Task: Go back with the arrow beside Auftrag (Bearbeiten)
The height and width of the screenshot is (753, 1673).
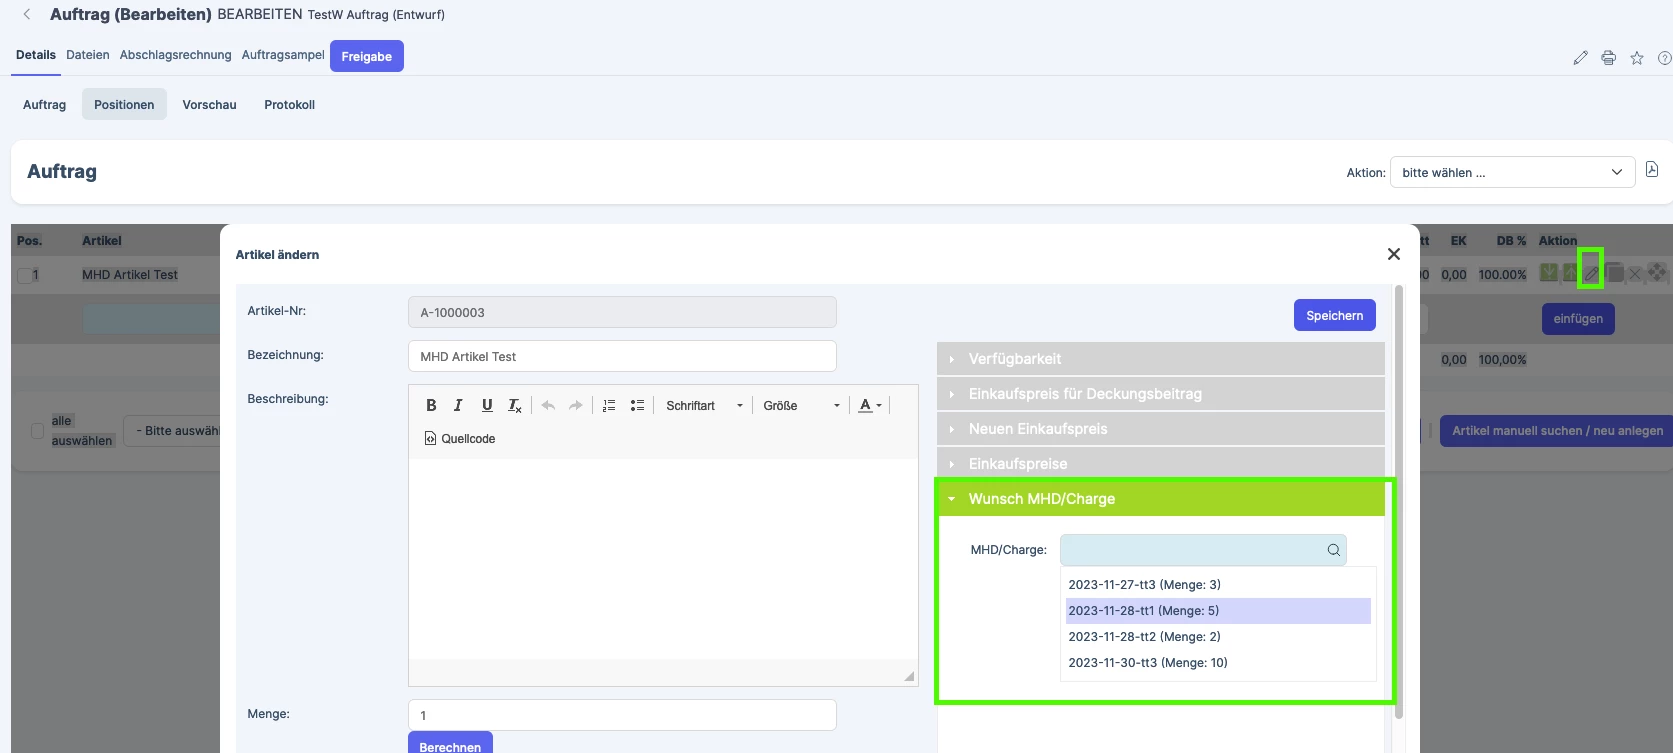Action: 27,14
